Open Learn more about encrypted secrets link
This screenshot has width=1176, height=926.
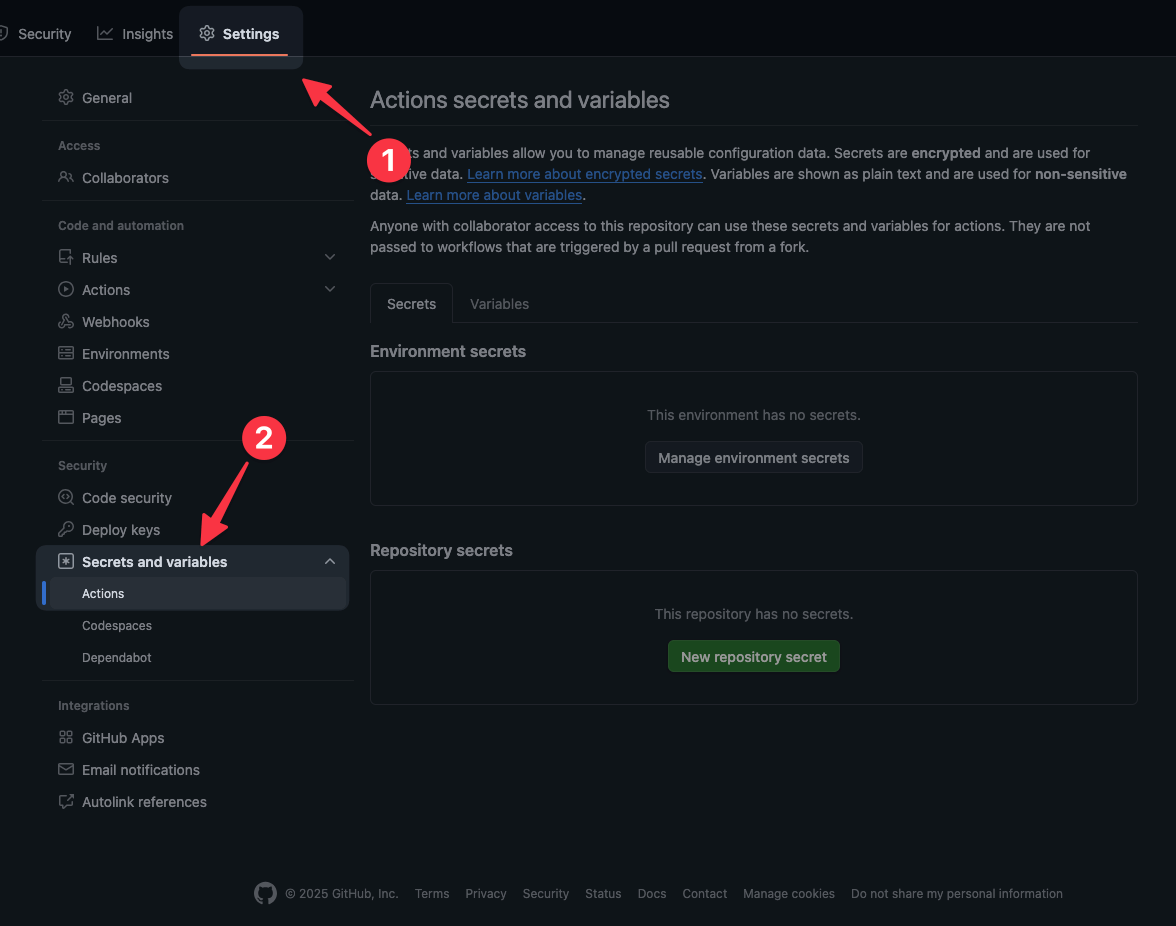[x=584, y=174]
